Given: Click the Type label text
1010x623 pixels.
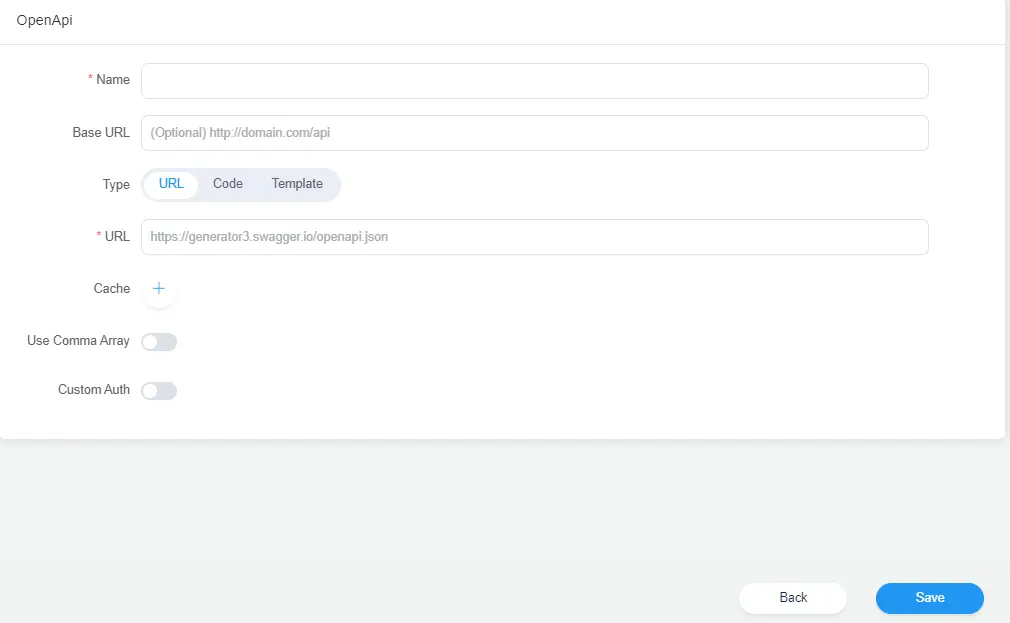Looking at the screenshot, I should (116, 185).
